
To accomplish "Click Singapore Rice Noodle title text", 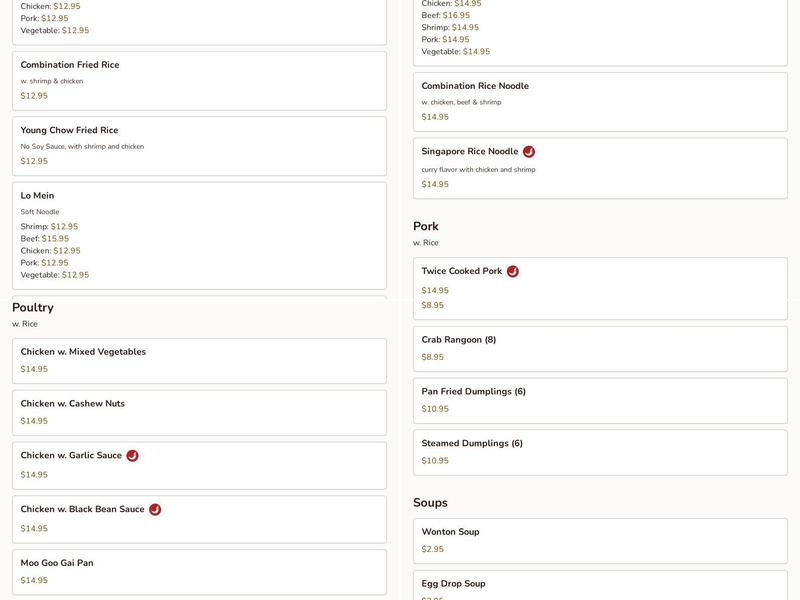I will [x=470, y=152].
